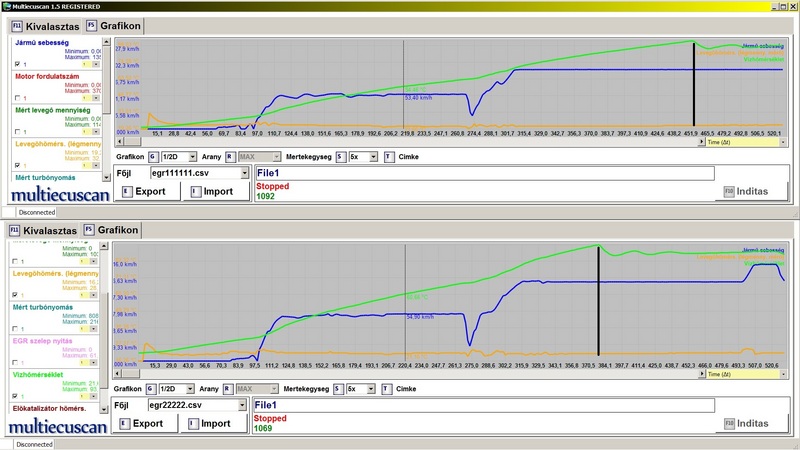Uncheck the Jármű sebesség parameter checkbox
Image resolution: width=800 pixels, height=450 pixels.
point(18,64)
